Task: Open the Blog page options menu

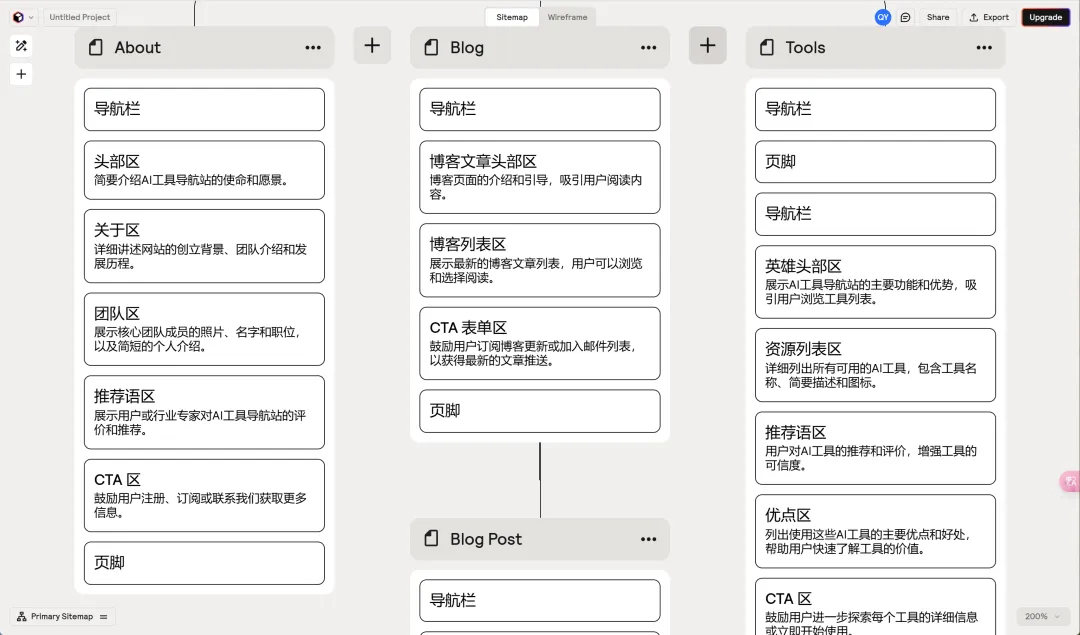Action: [x=648, y=48]
